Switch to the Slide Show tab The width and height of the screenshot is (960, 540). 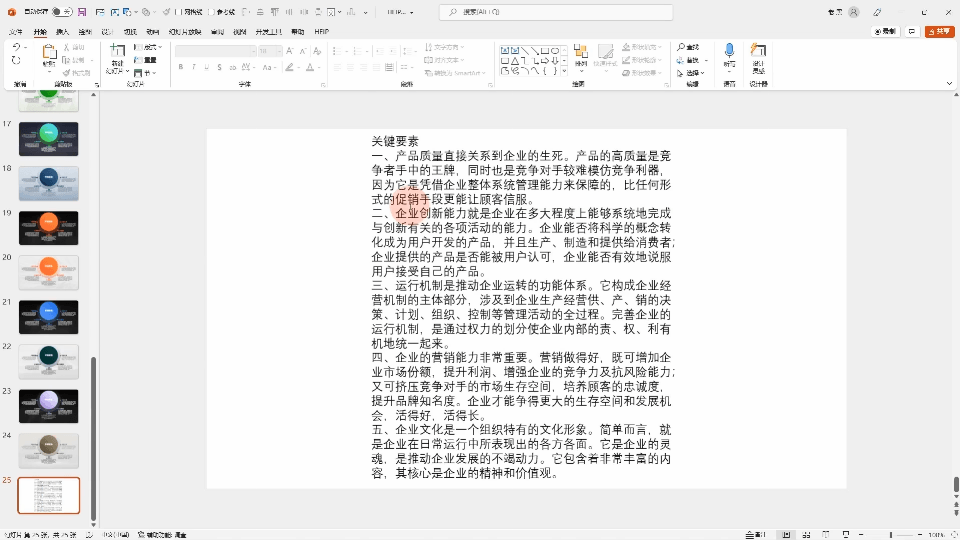(184, 32)
